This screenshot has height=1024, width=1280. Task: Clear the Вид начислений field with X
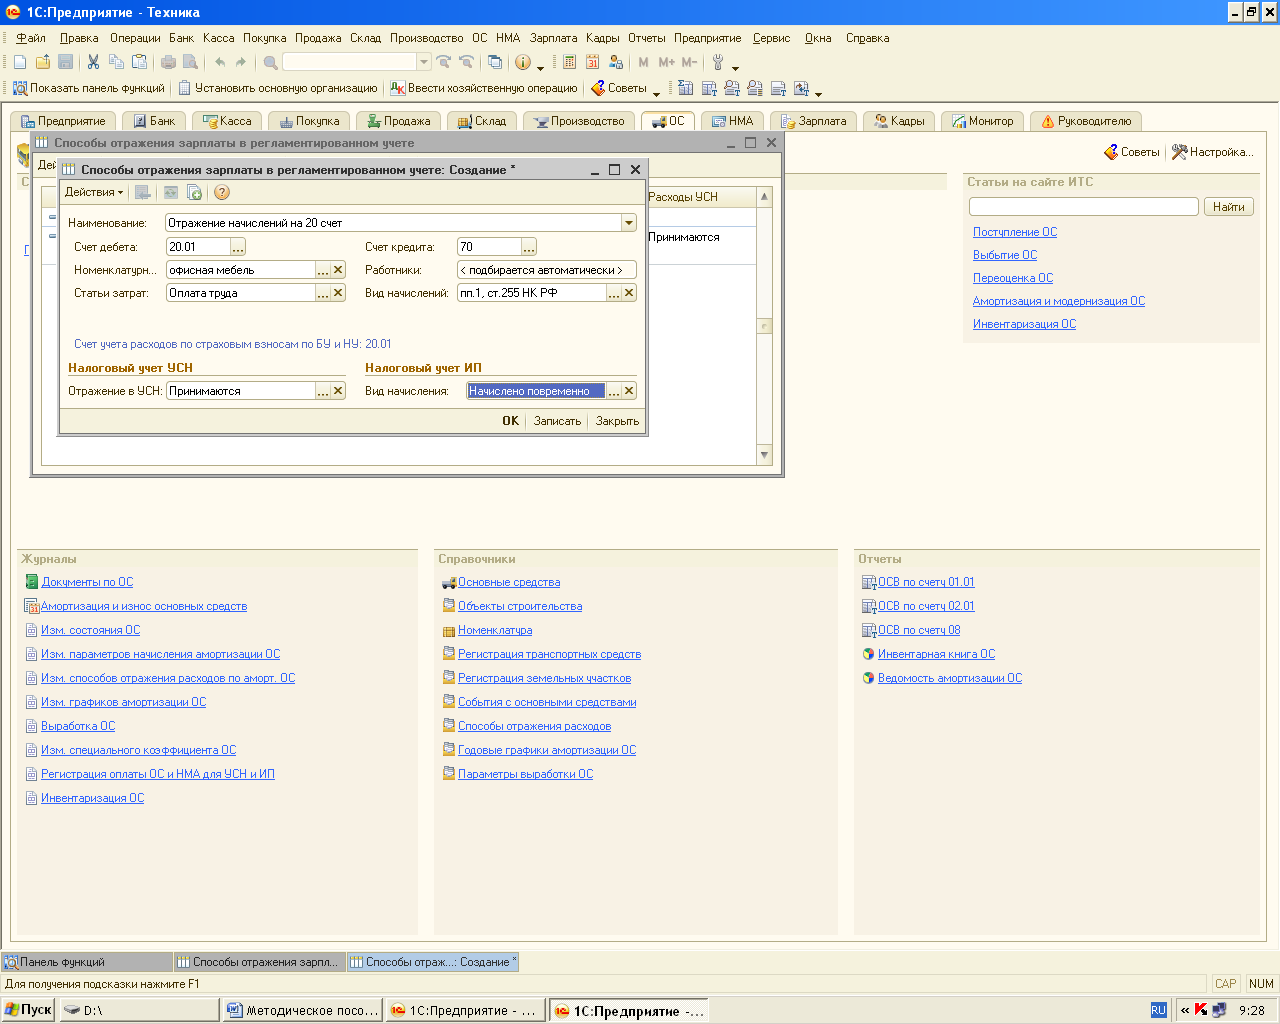click(x=629, y=293)
